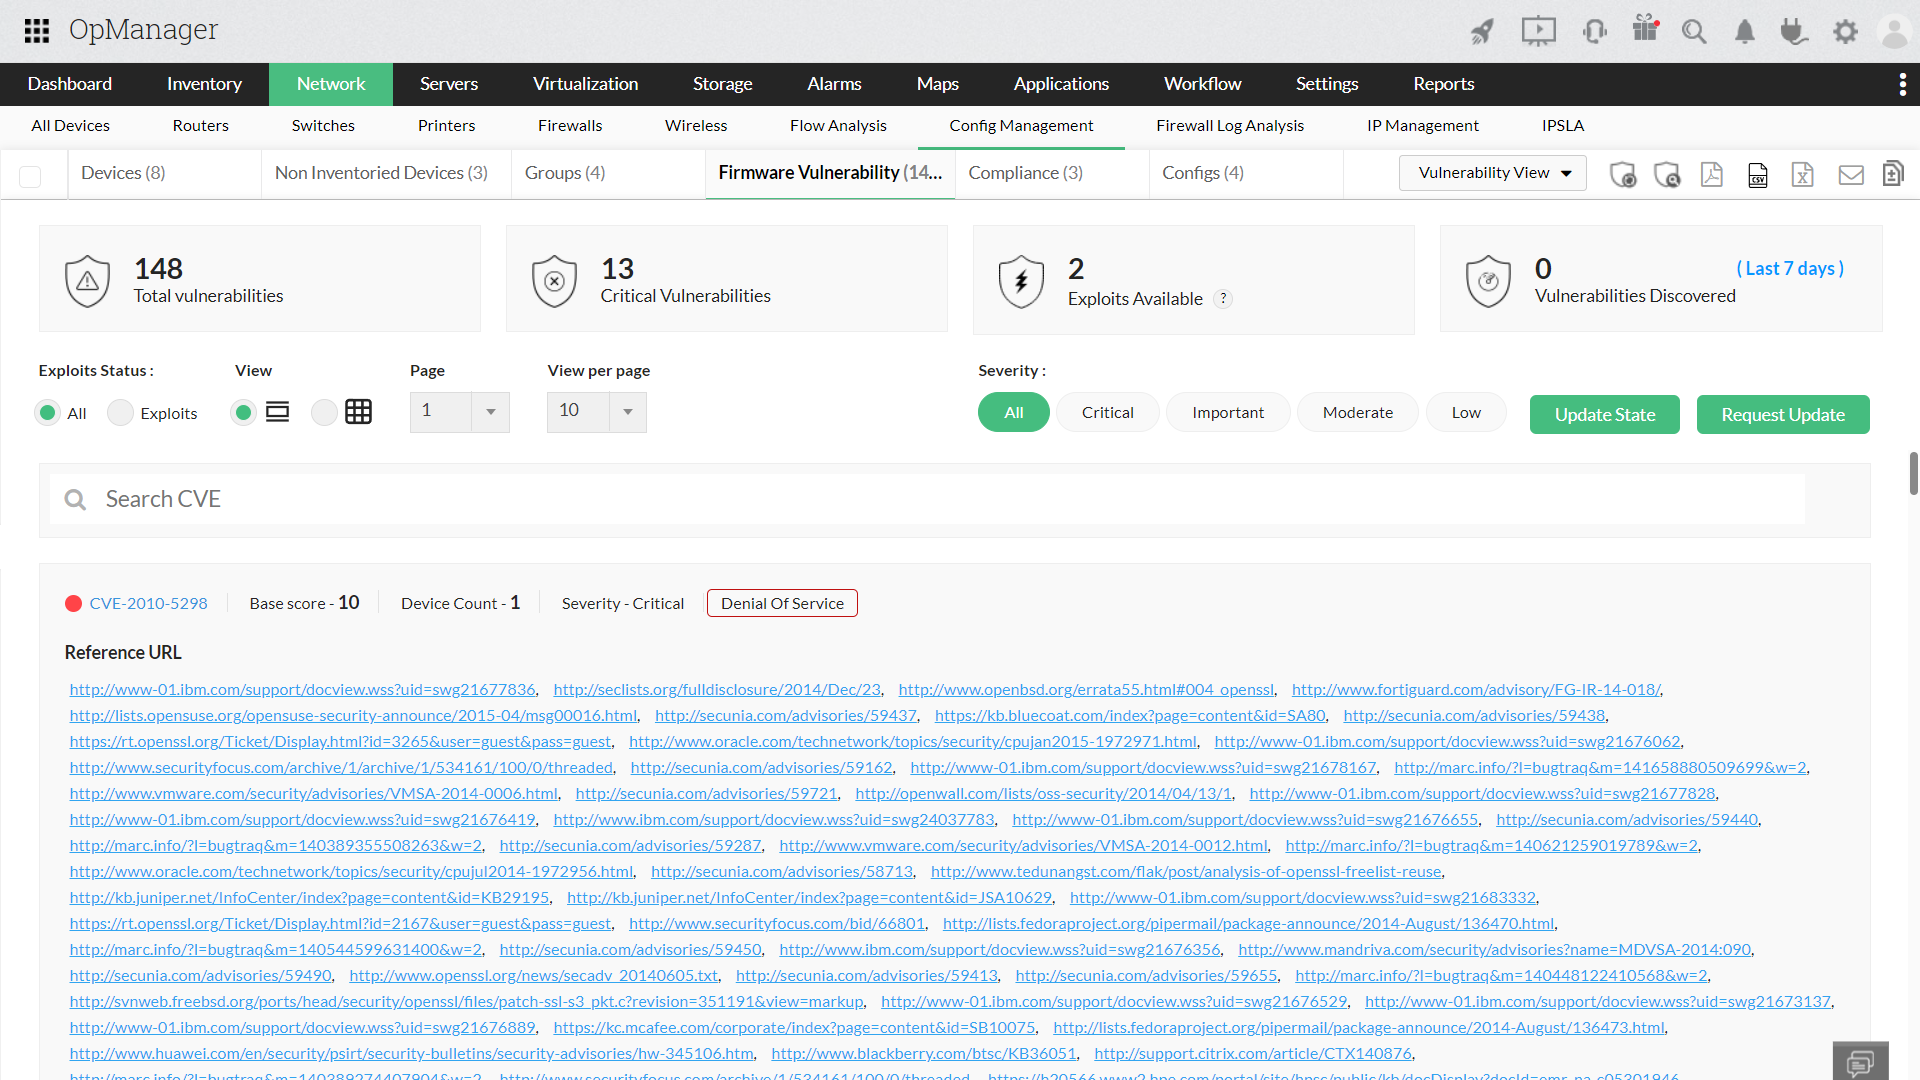Export the vulnerability report as PDF

1712,175
